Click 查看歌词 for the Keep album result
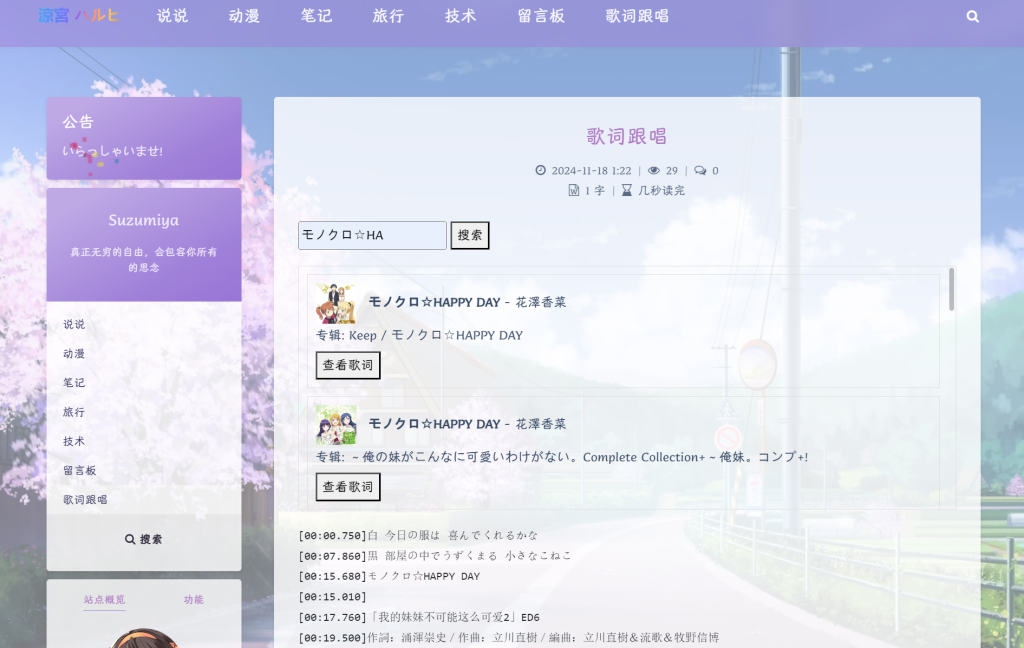The height and width of the screenshot is (648, 1024). point(348,365)
